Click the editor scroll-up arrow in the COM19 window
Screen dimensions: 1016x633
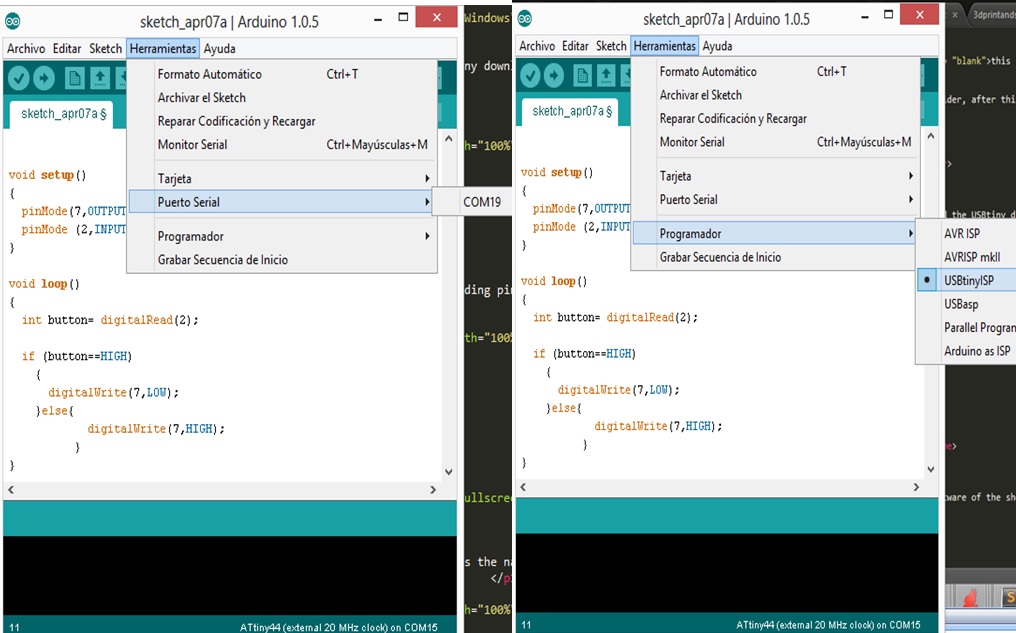coord(448,139)
